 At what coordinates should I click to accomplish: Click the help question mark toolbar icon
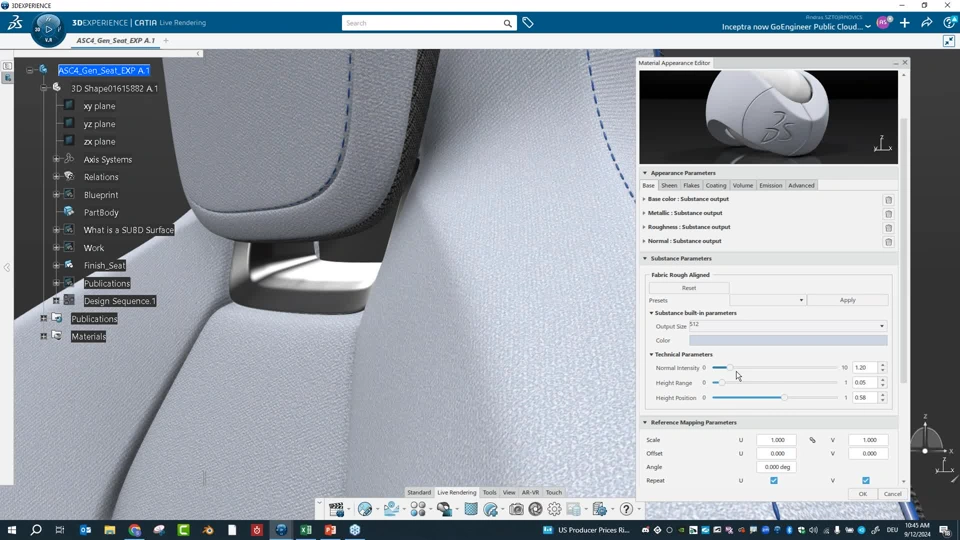[626, 510]
